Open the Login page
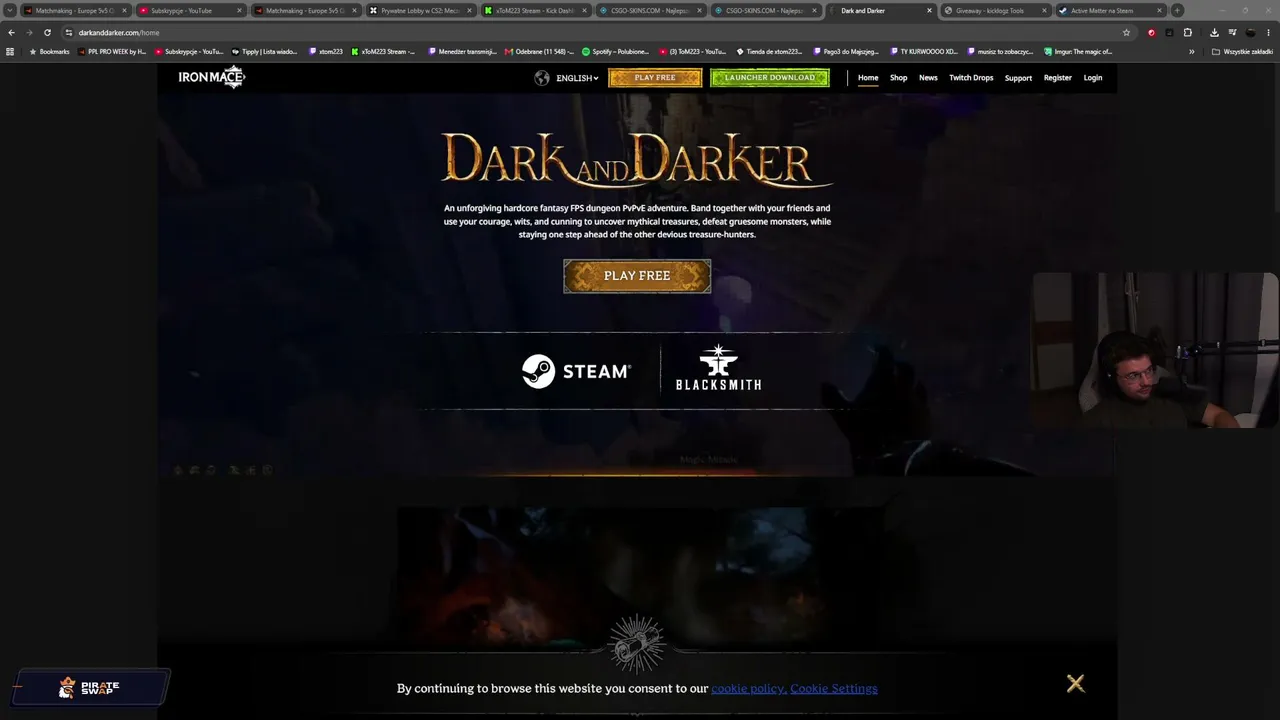Image resolution: width=1280 pixels, height=720 pixels. pyautogui.click(x=1093, y=78)
